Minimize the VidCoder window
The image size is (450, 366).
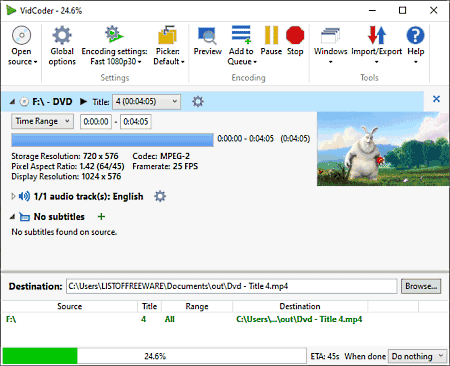(372, 10)
